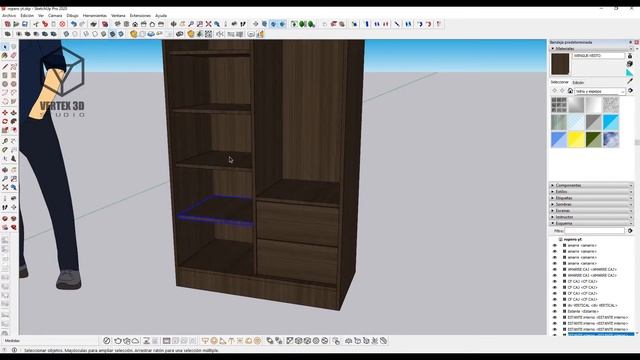Screen dimensions: 640x360
Task: Expand the Estilos tray panel
Action: [x=591, y=191]
